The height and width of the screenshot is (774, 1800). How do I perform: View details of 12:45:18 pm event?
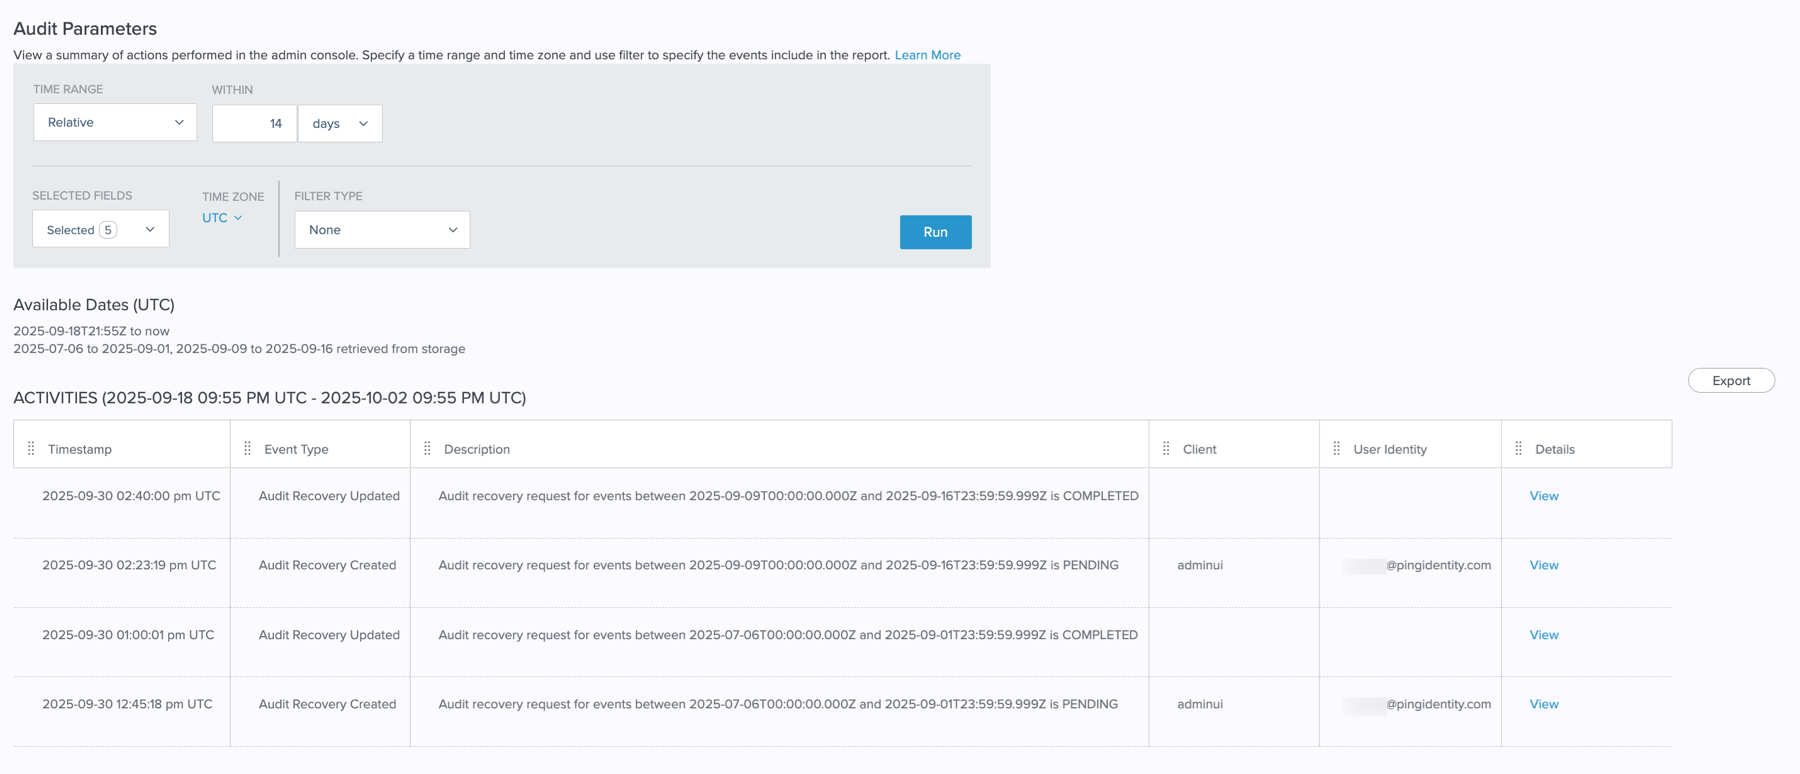pos(1543,705)
